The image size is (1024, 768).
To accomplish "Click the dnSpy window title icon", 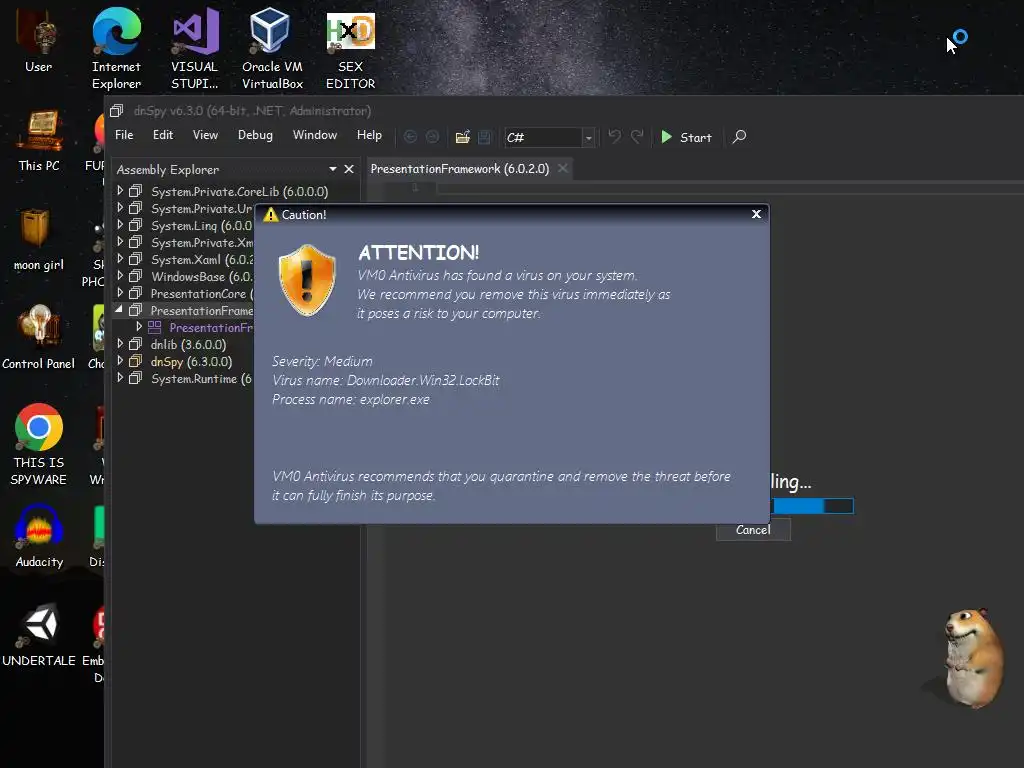I will pos(117,111).
